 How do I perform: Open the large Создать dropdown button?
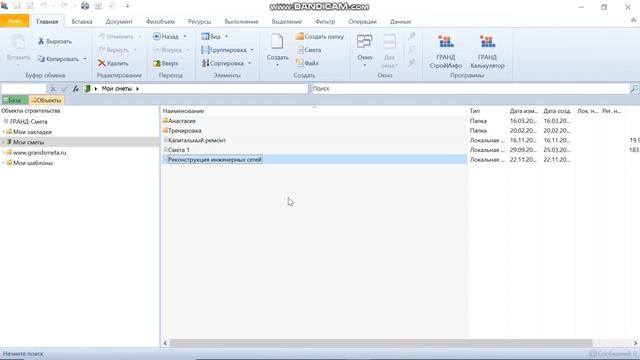pyautogui.click(x=277, y=51)
